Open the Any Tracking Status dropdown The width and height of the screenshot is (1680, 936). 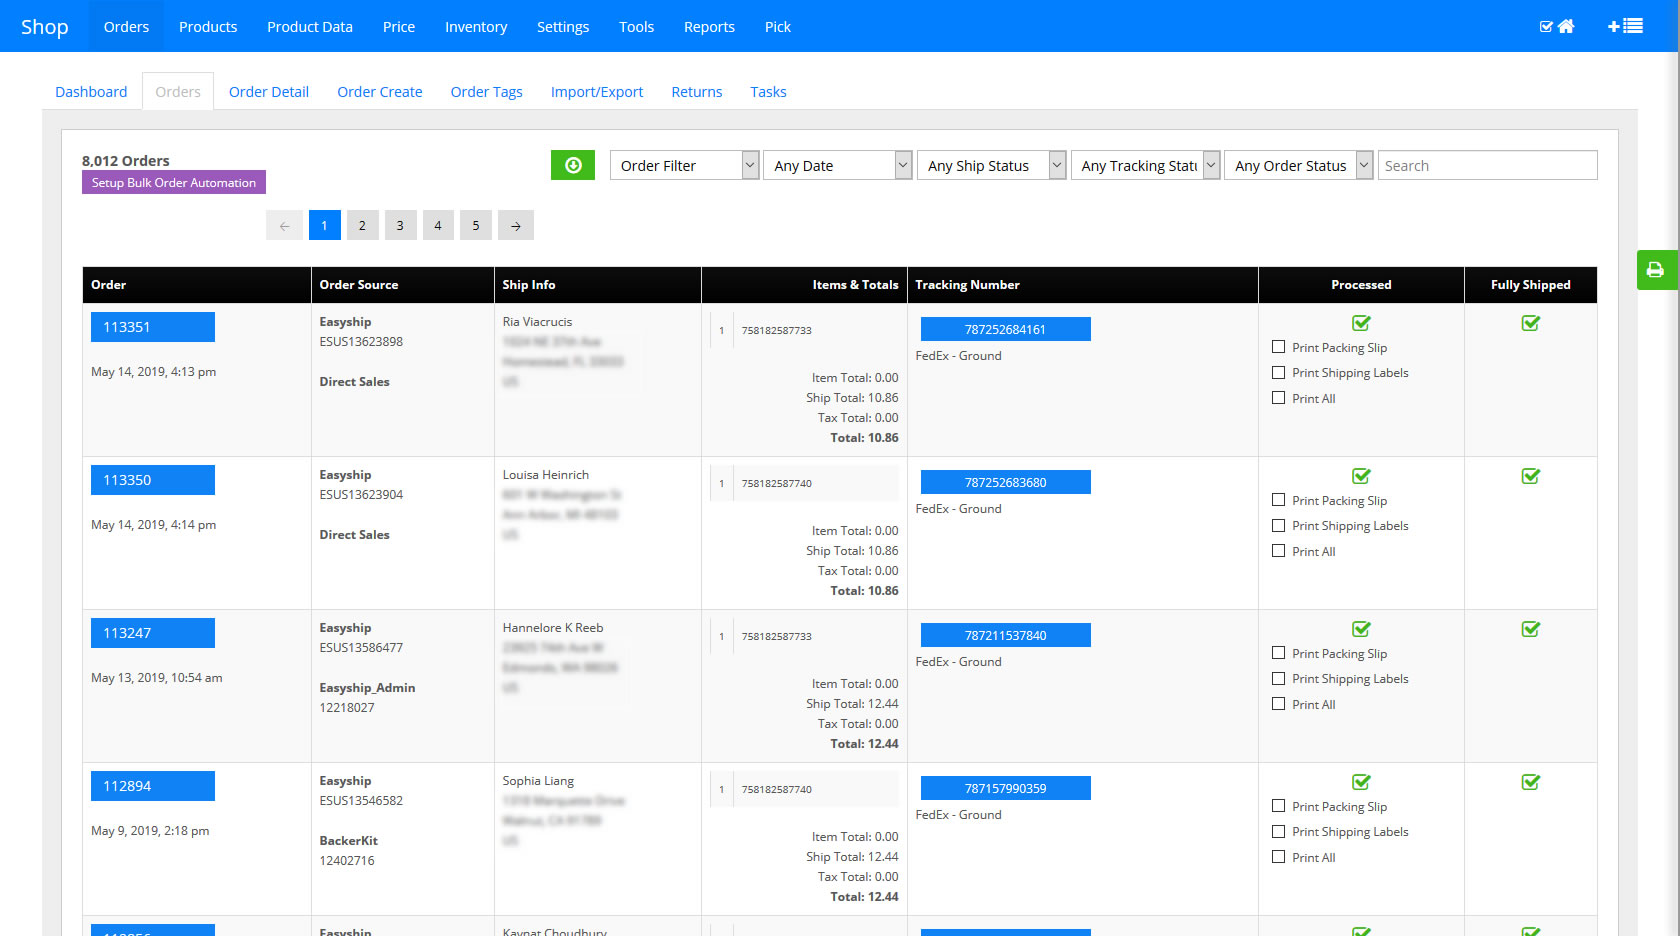pos(1145,165)
